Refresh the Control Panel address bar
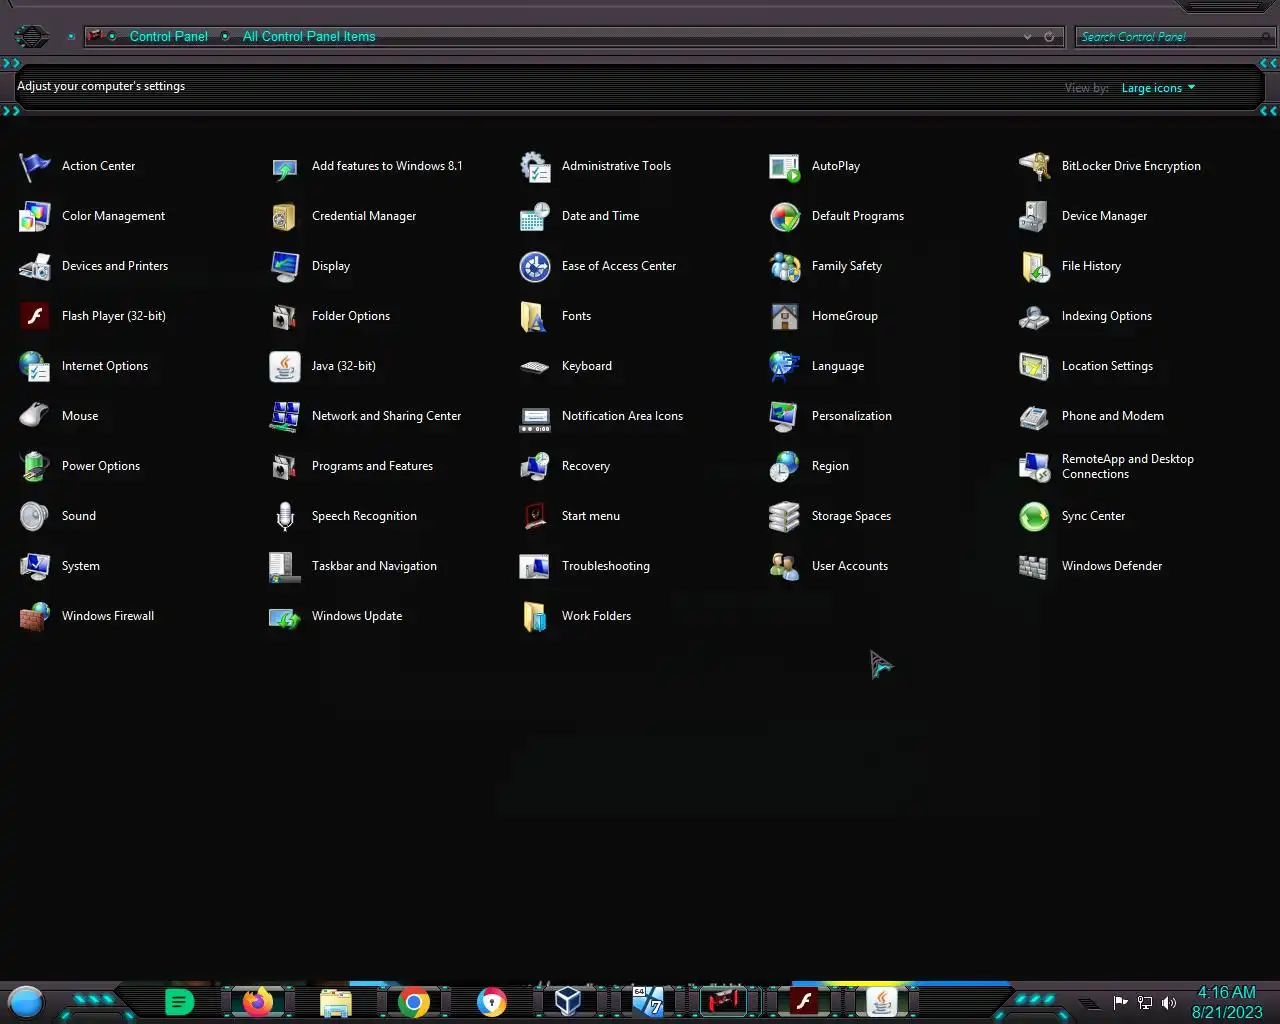Viewport: 1280px width, 1024px height. click(x=1049, y=37)
